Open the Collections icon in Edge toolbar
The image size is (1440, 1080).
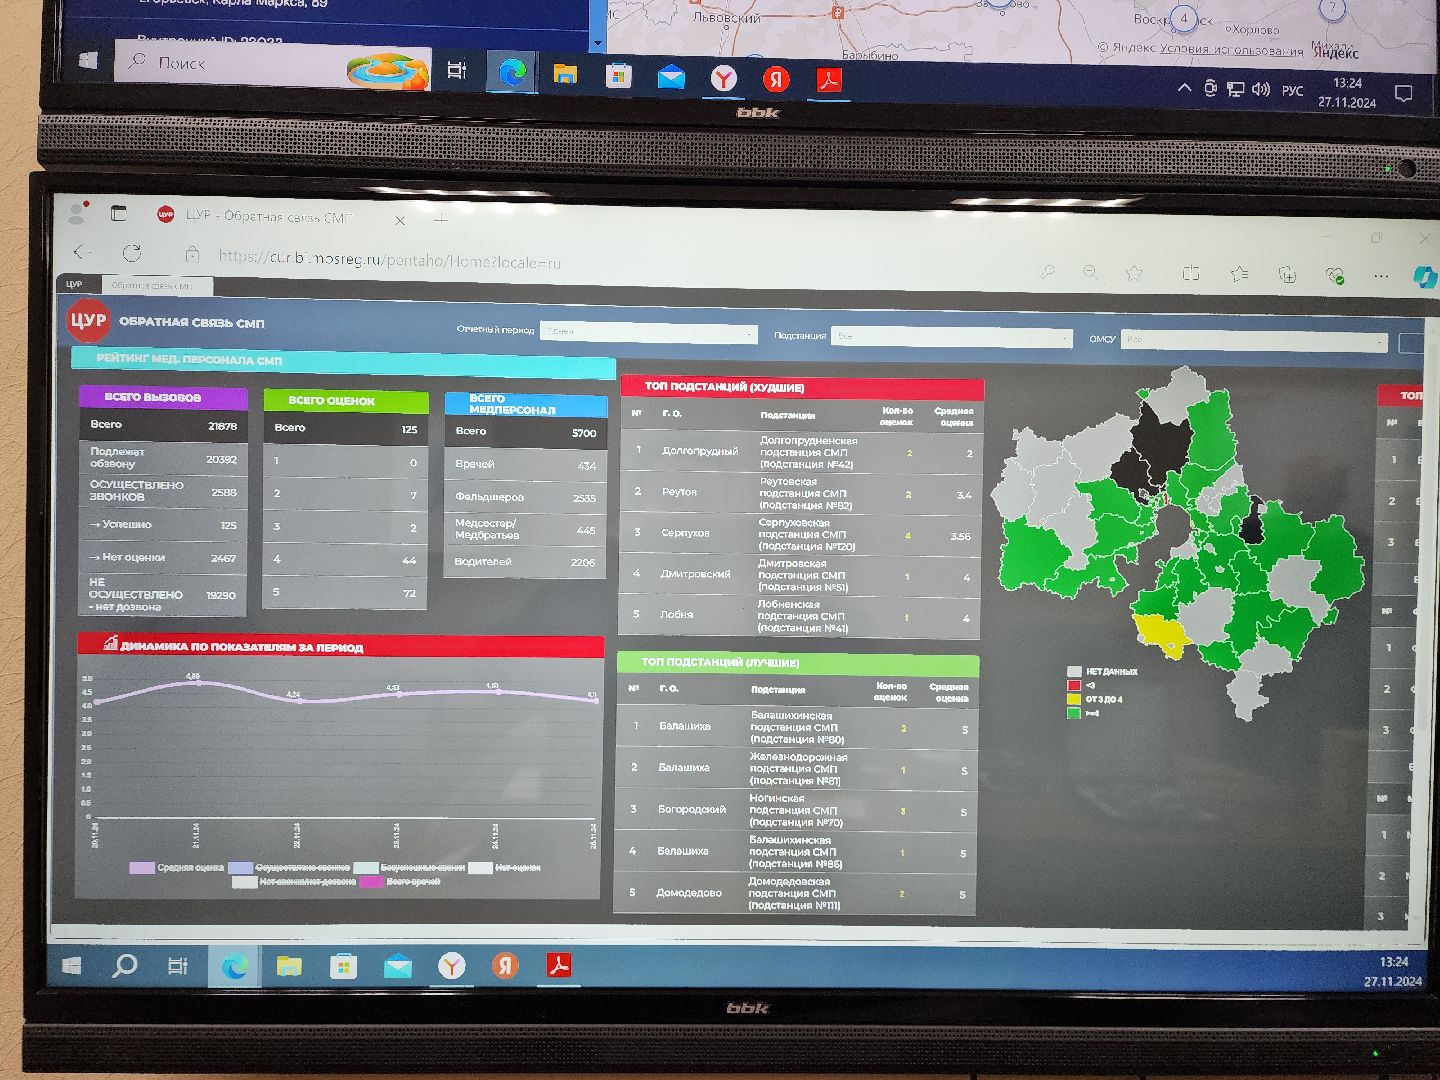pyautogui.click(x=1287, y=274)
